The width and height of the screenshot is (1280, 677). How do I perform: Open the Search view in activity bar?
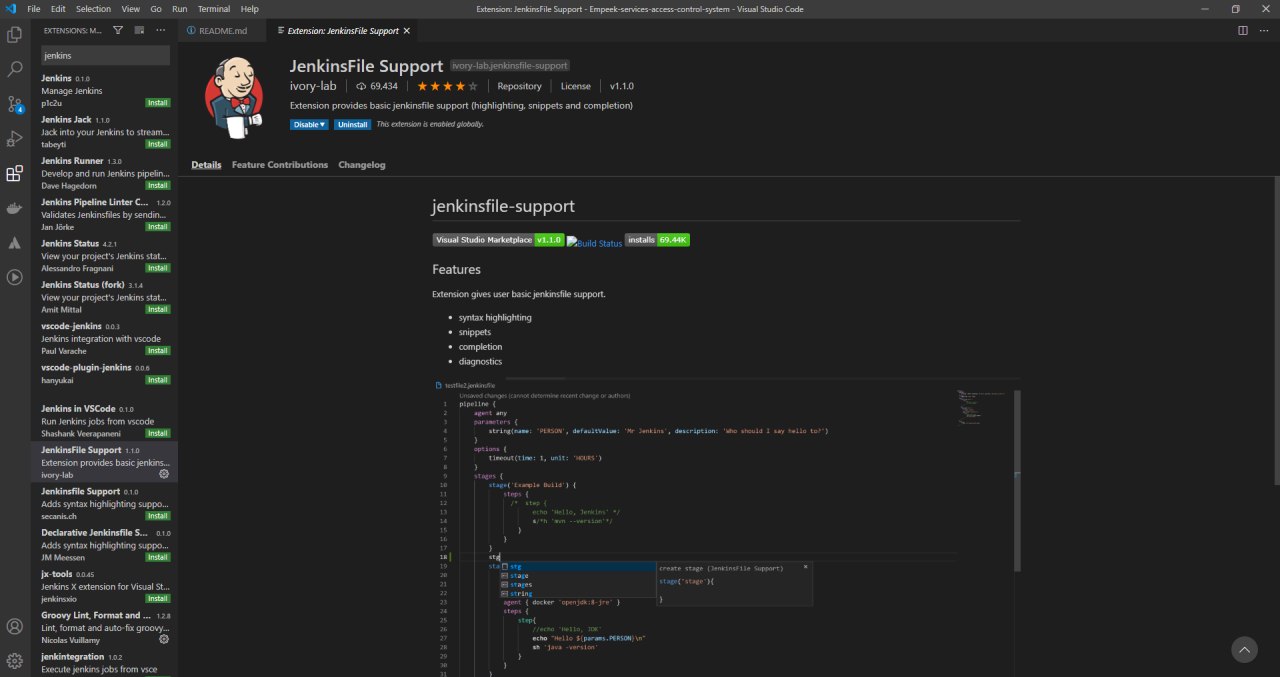click(15, 69)
